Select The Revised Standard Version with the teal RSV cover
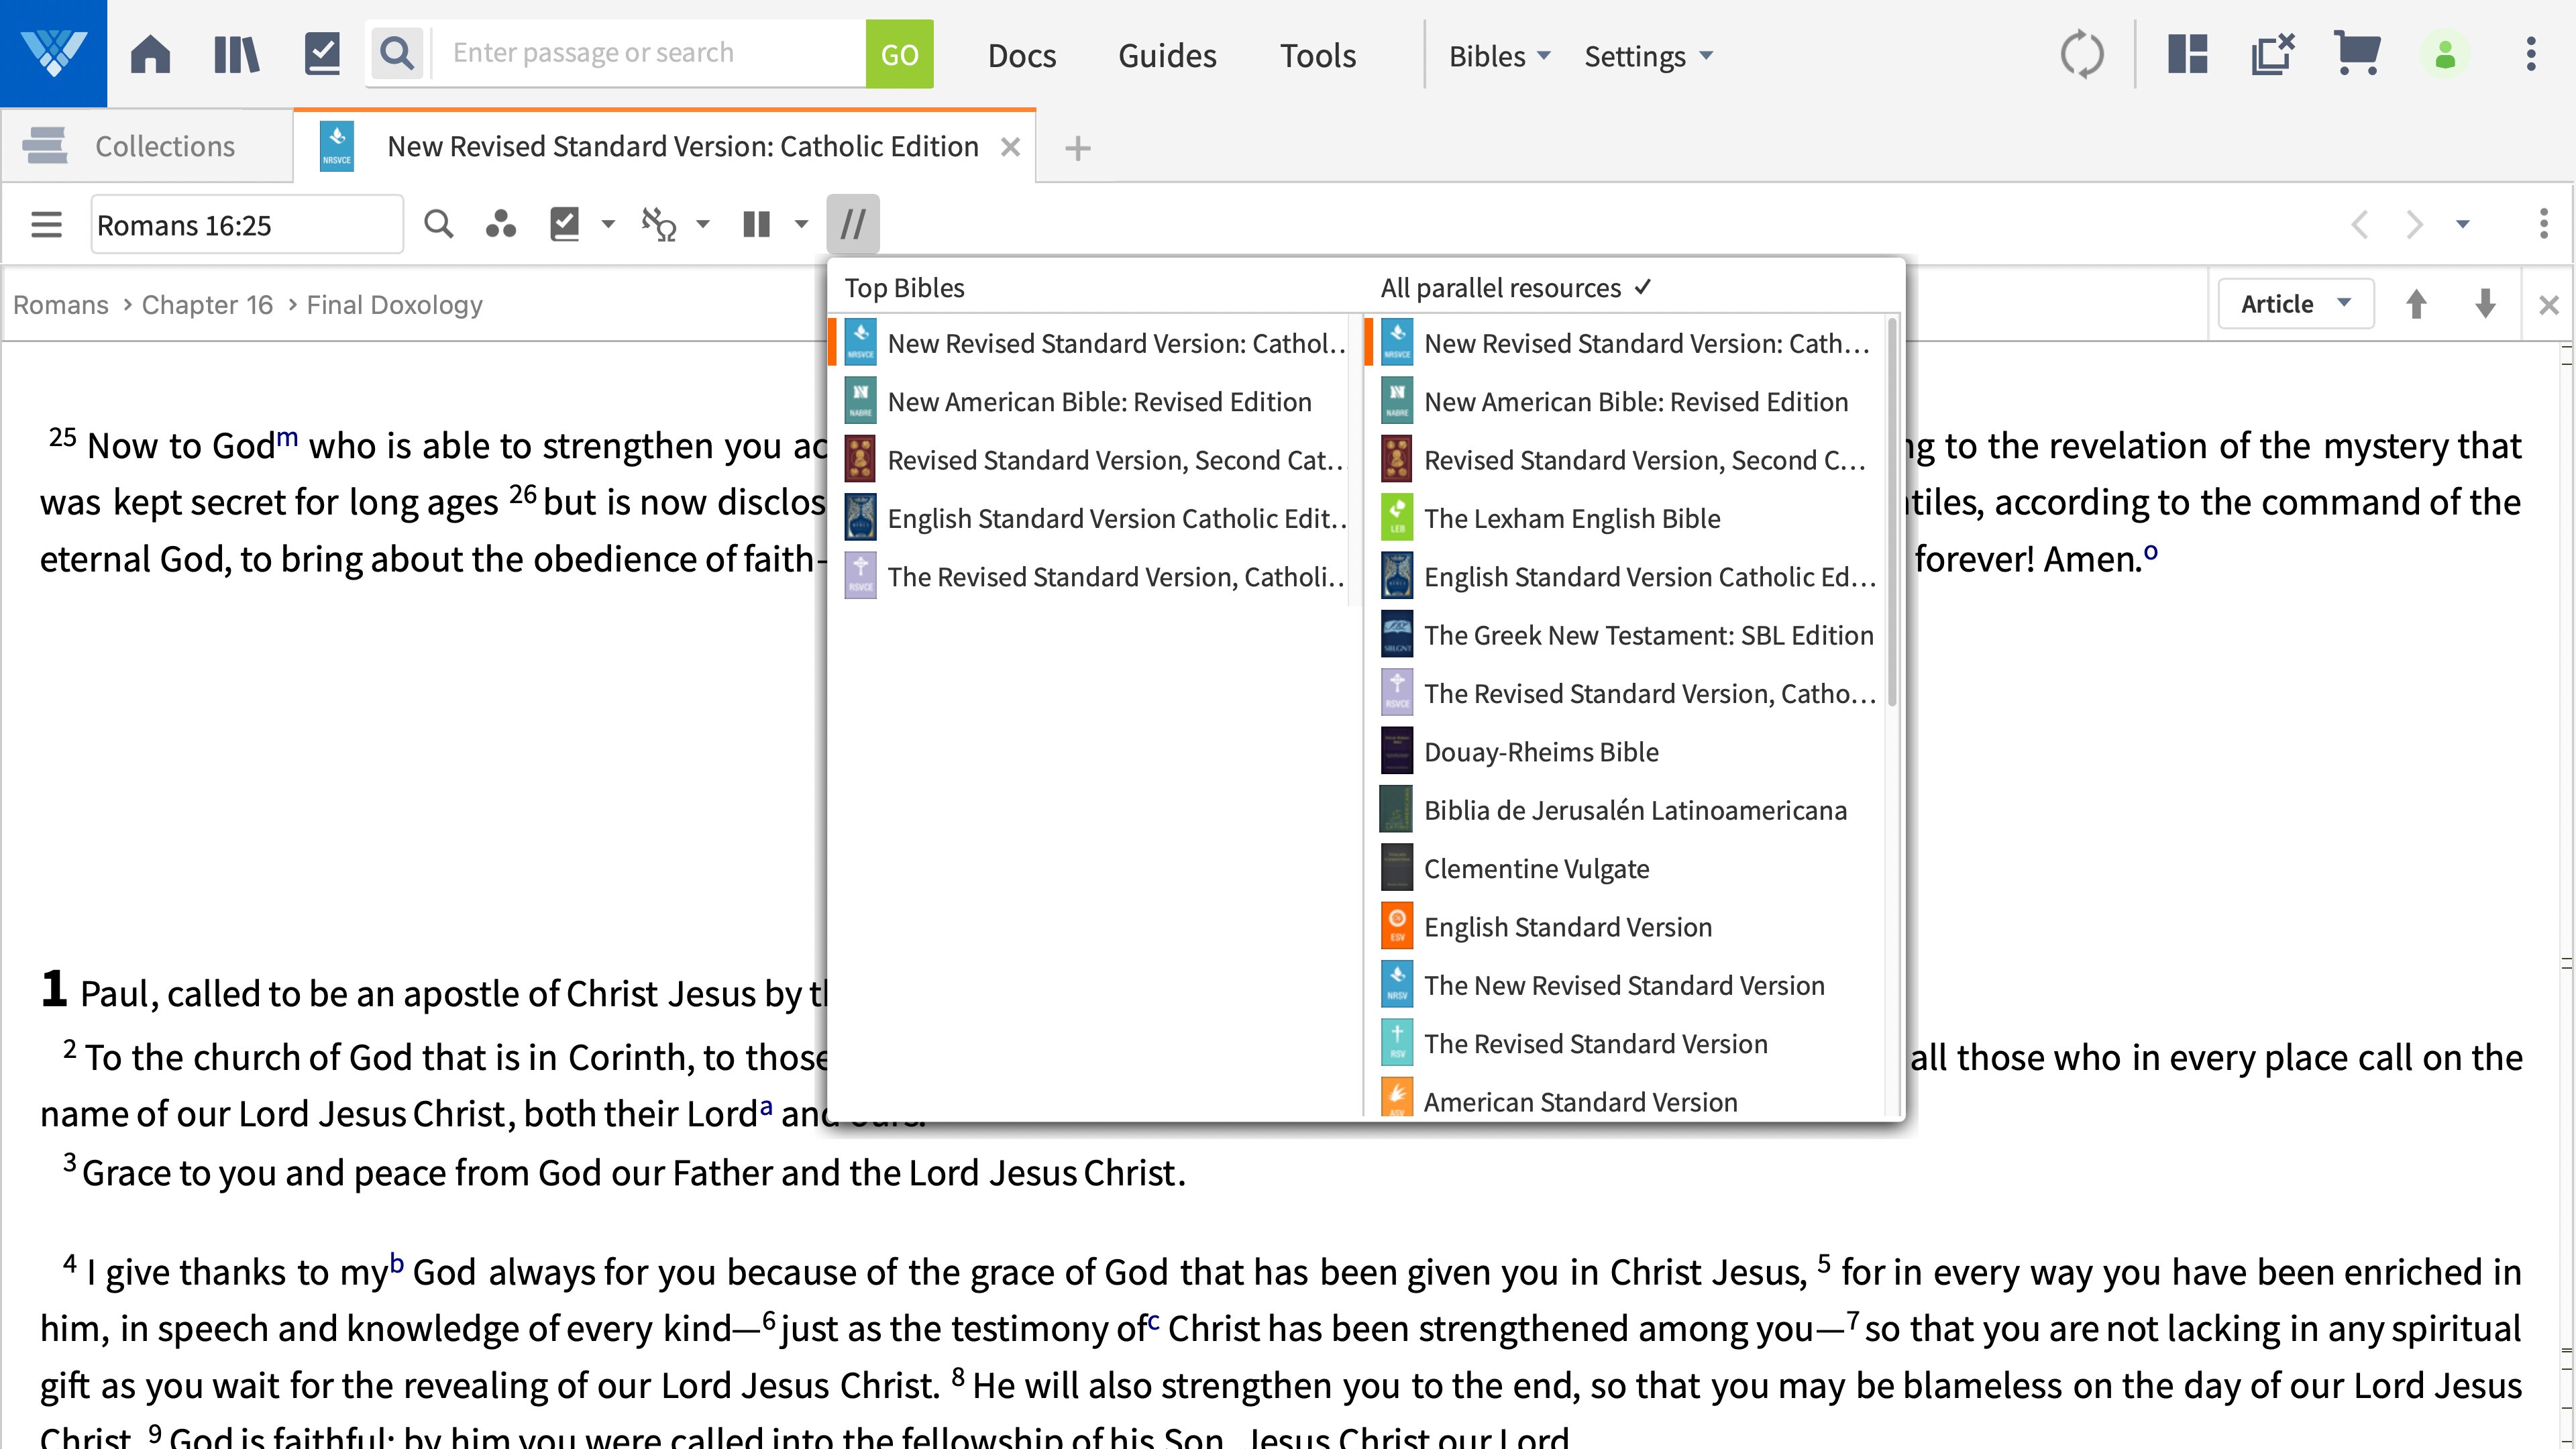The height and width of the screenshot is (1449, 2576). [x=1625, y=1043]
